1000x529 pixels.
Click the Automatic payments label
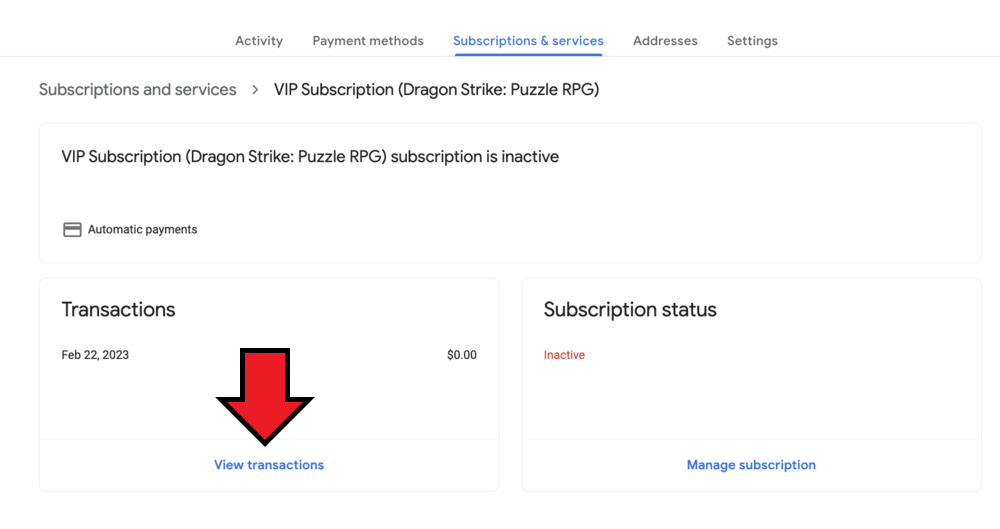click(143, 230)
